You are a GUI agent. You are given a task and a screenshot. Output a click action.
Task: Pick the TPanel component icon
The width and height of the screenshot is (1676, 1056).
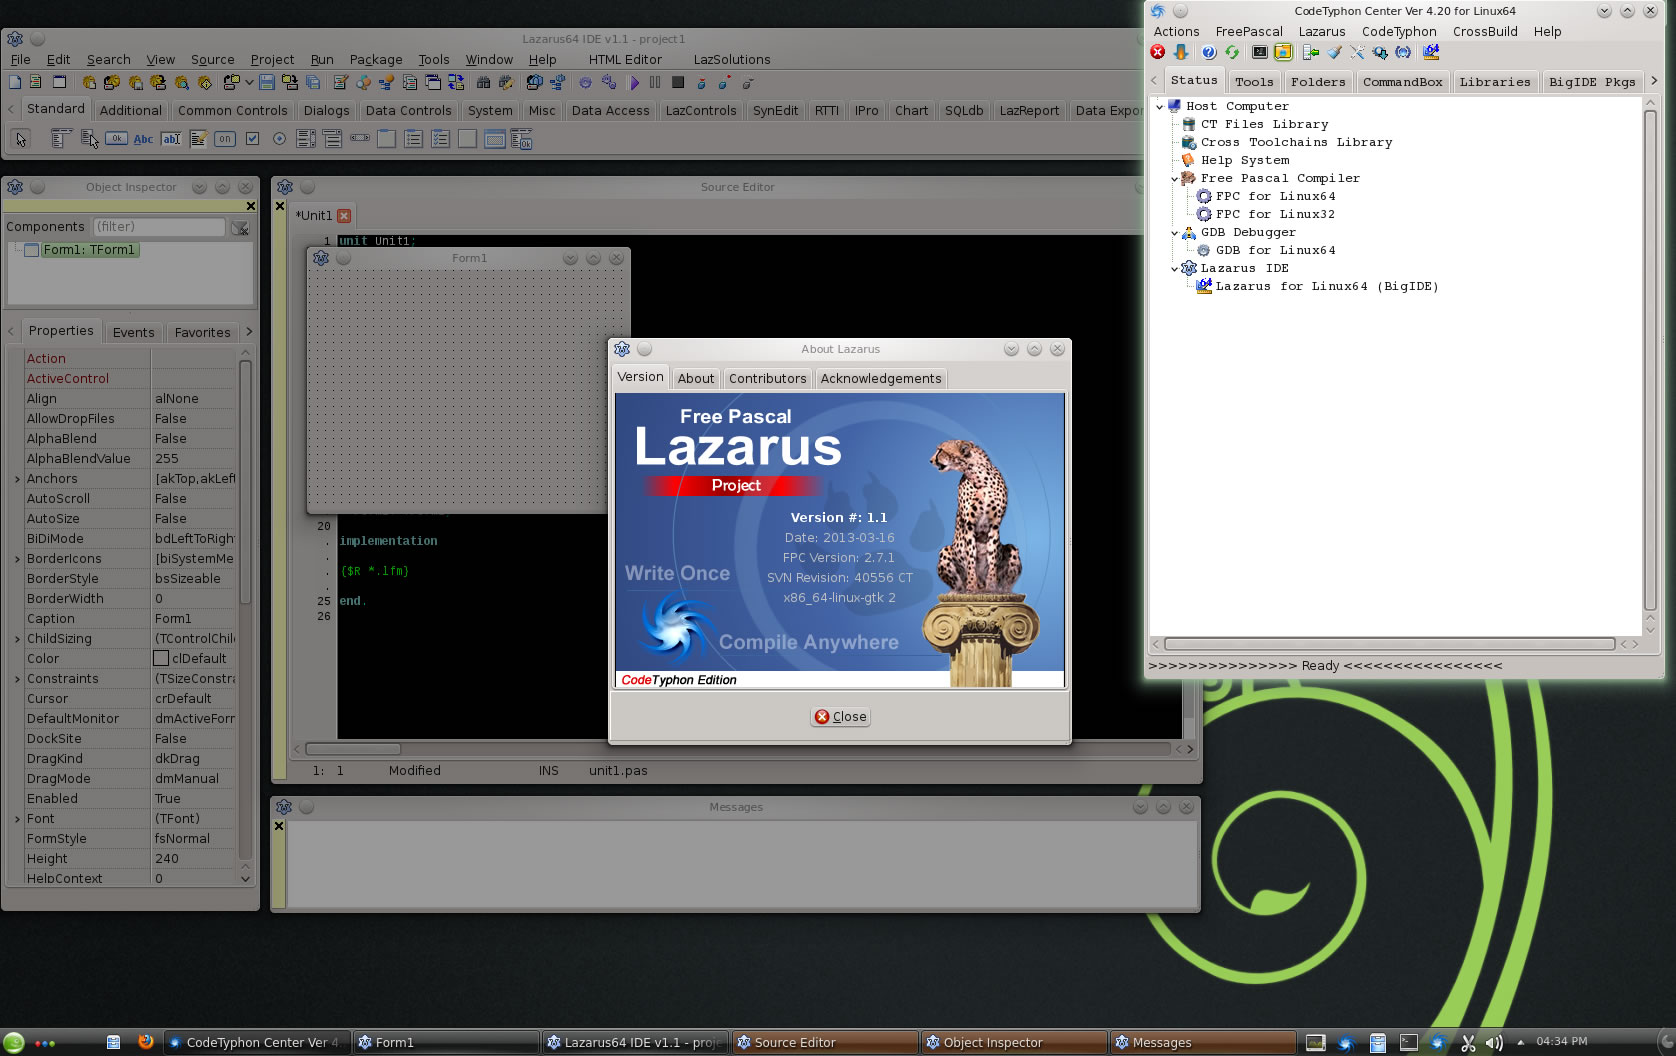[467, 139]
